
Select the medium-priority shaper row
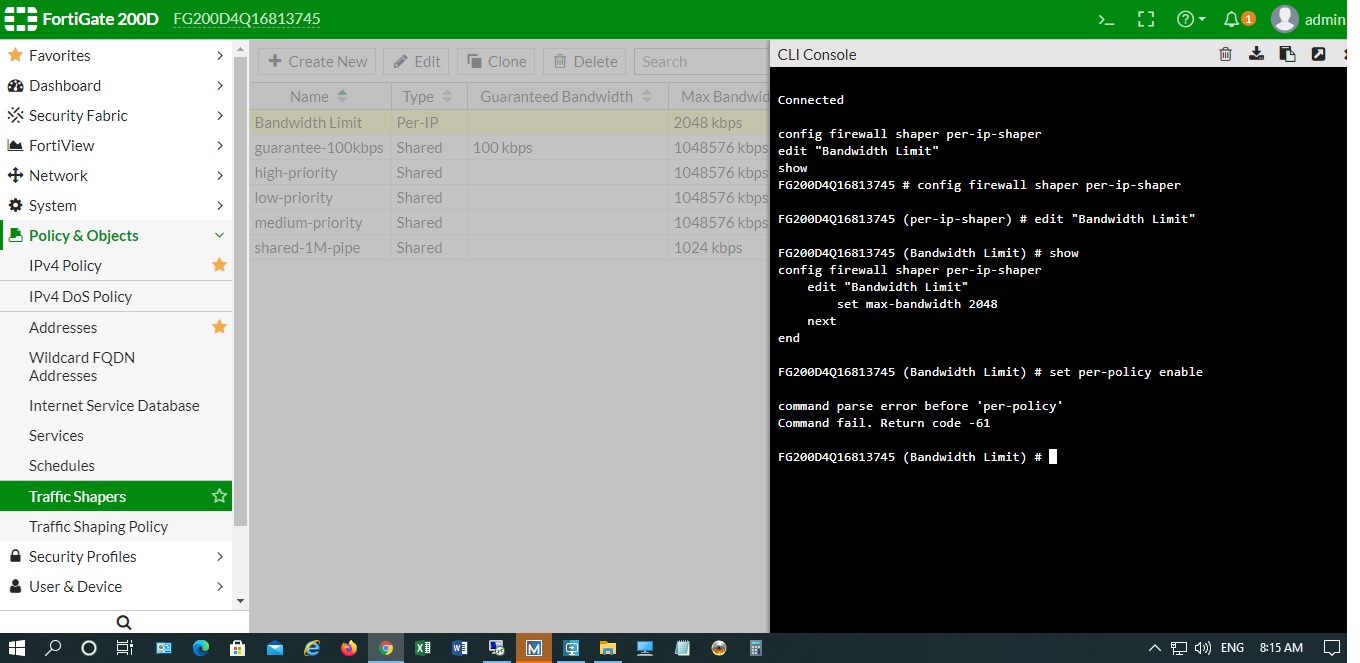[509, 222]
